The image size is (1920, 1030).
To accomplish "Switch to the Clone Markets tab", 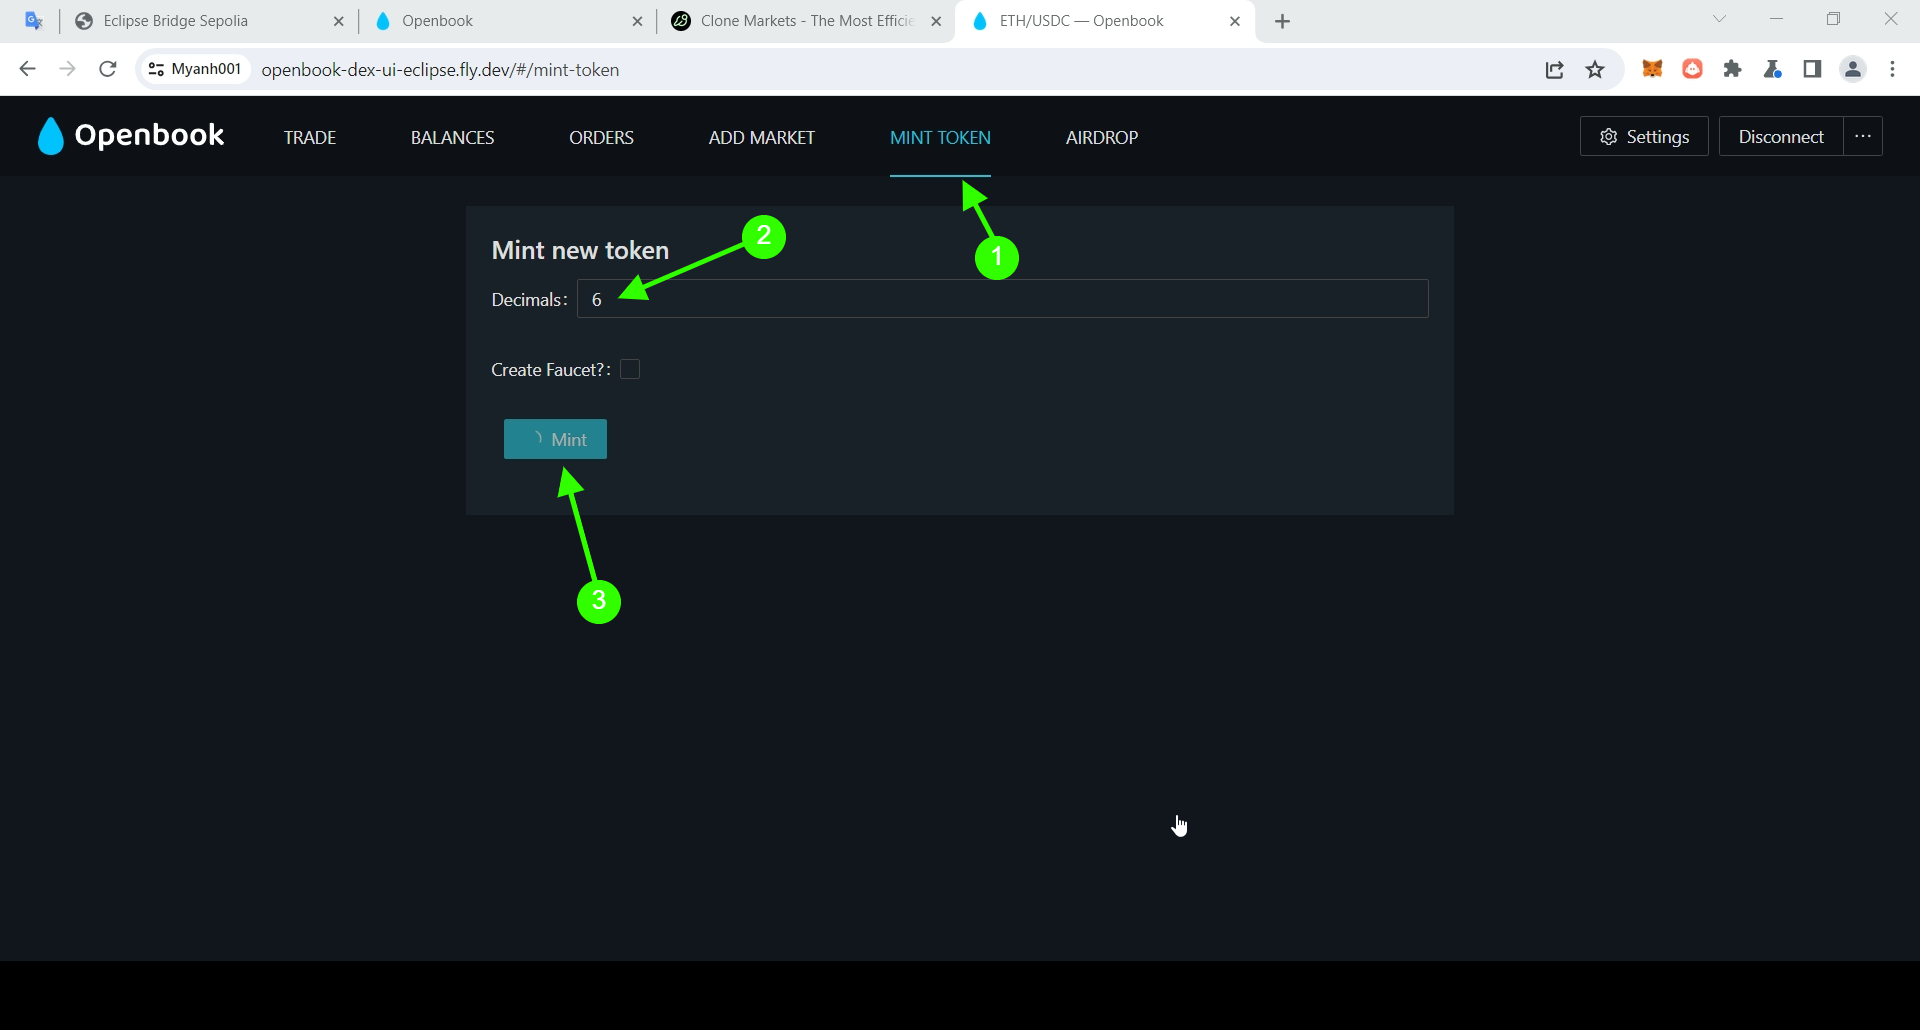I will [x=807, y=21].
